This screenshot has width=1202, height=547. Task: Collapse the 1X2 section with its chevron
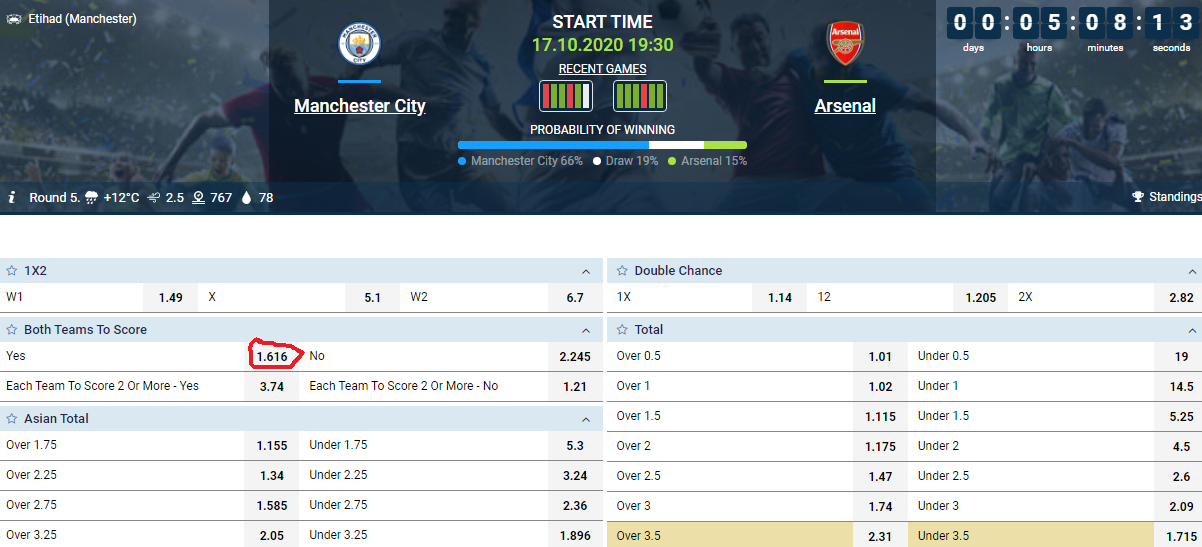[x=586, y=271]
